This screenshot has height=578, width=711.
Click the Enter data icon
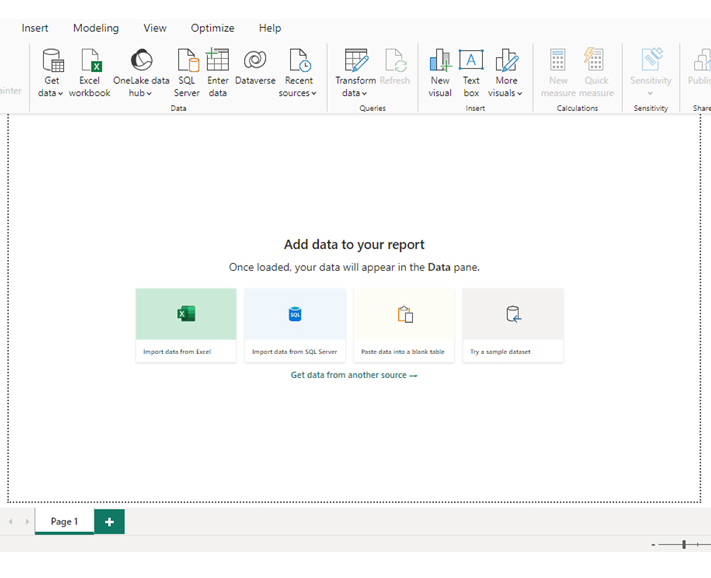pyautogui.click(x=217, y=60)
